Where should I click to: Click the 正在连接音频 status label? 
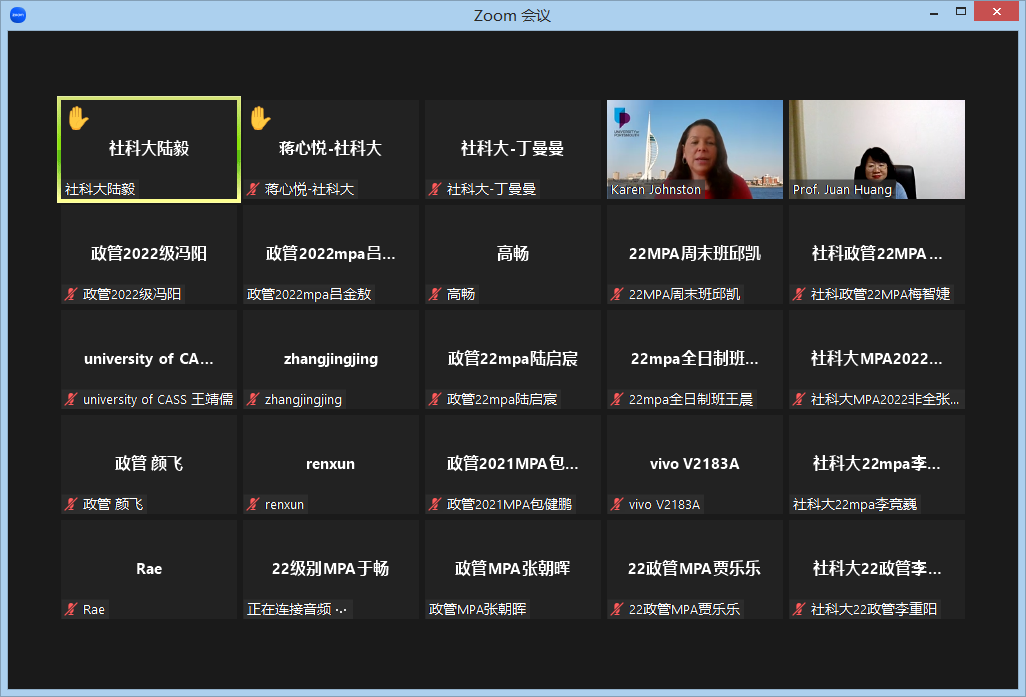pos(297,609)
